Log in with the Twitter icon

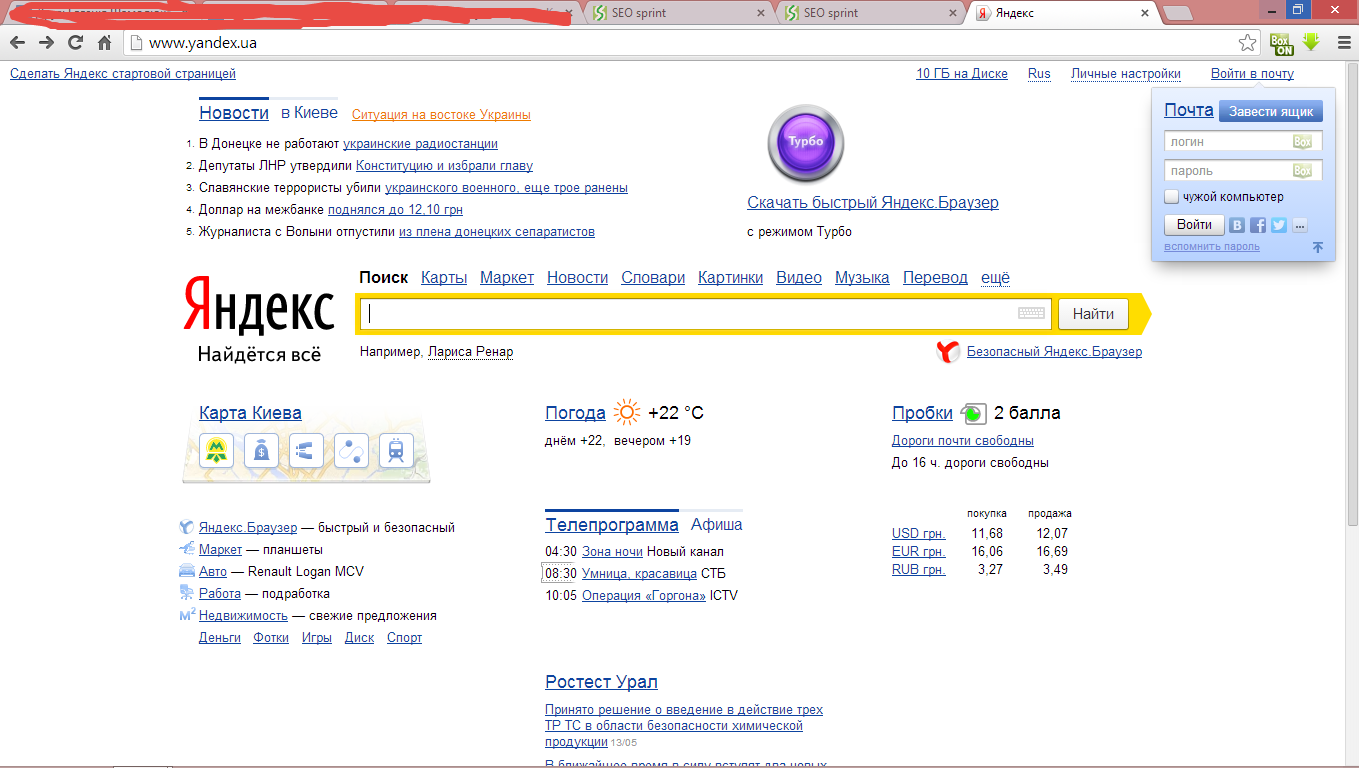point(1279,225)
